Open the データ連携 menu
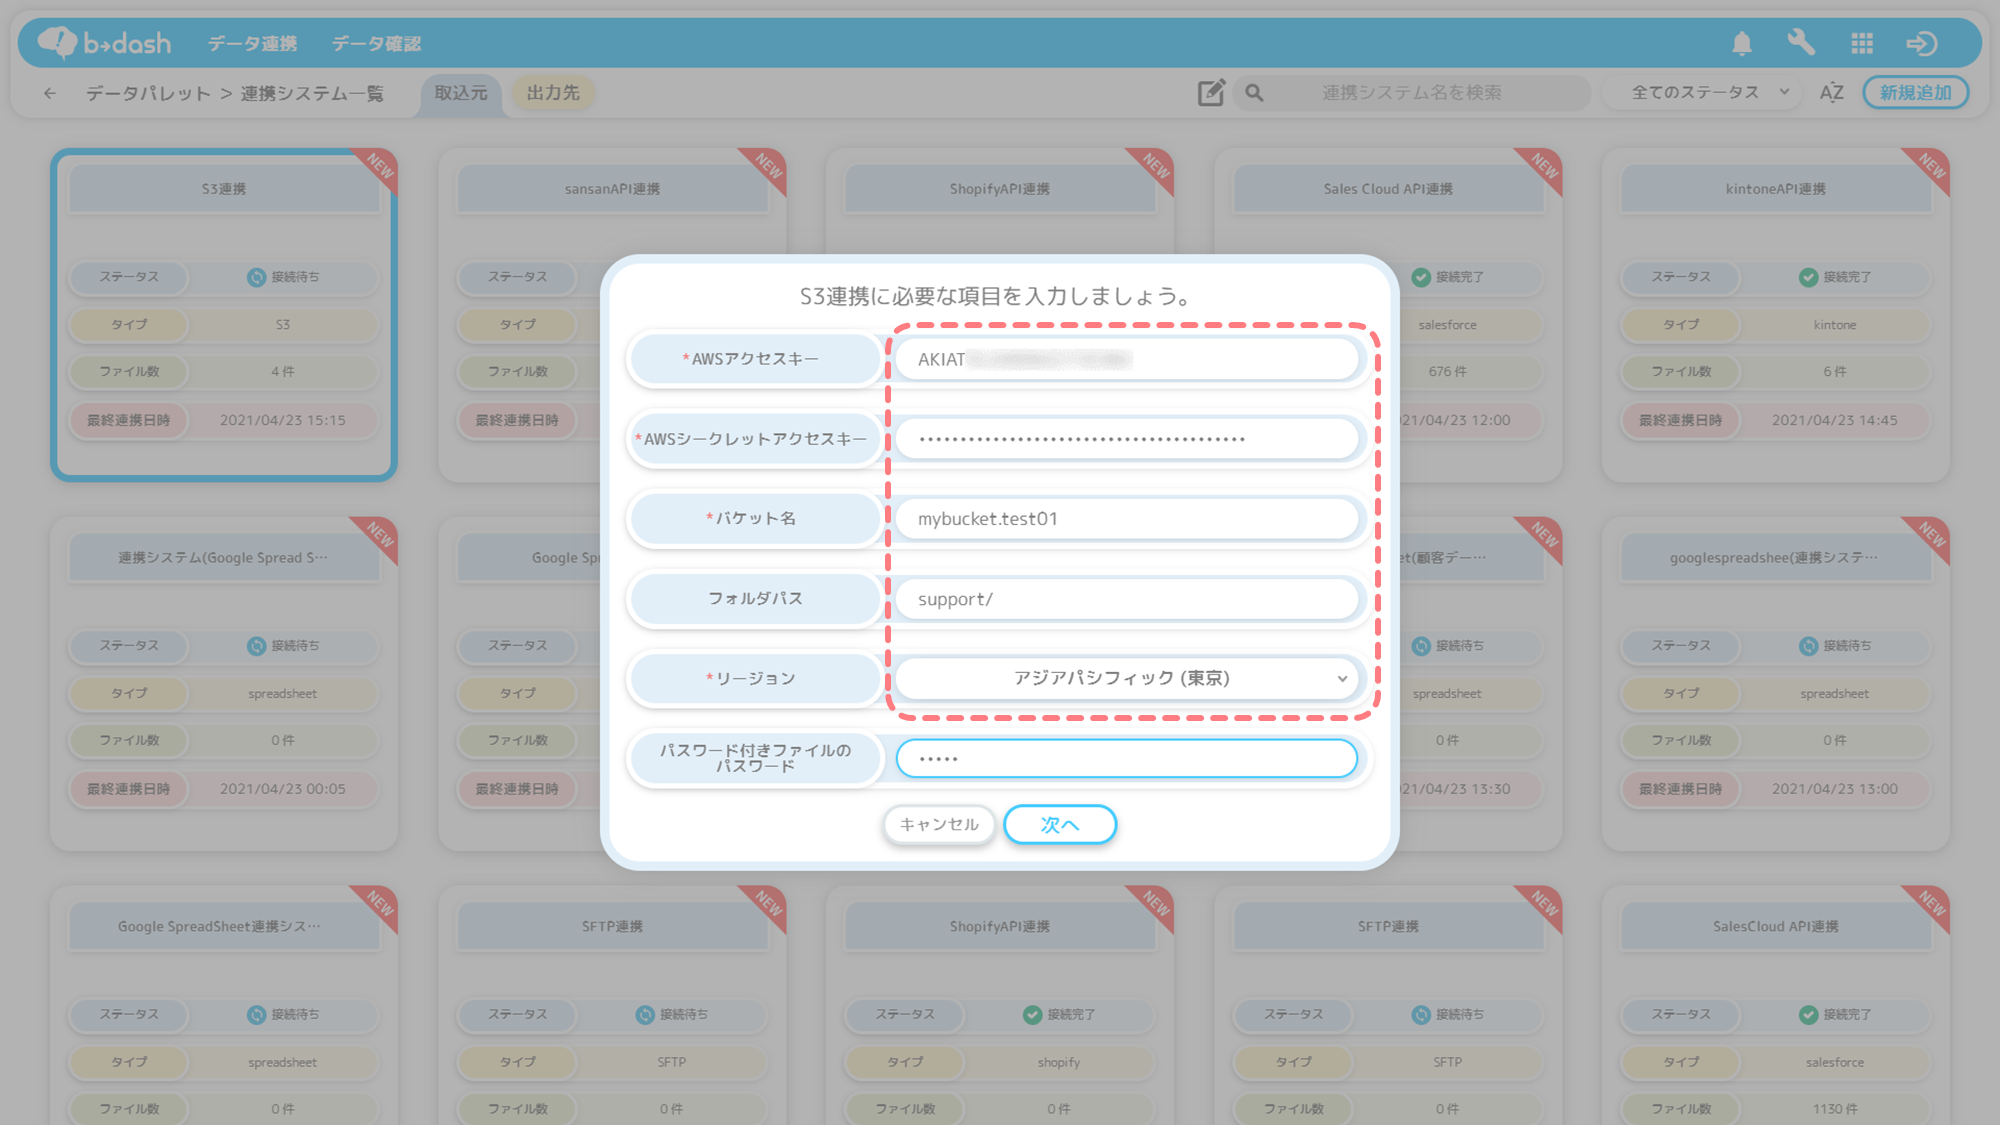Viewport: 2000px width, 1125px height. (252, 44)
